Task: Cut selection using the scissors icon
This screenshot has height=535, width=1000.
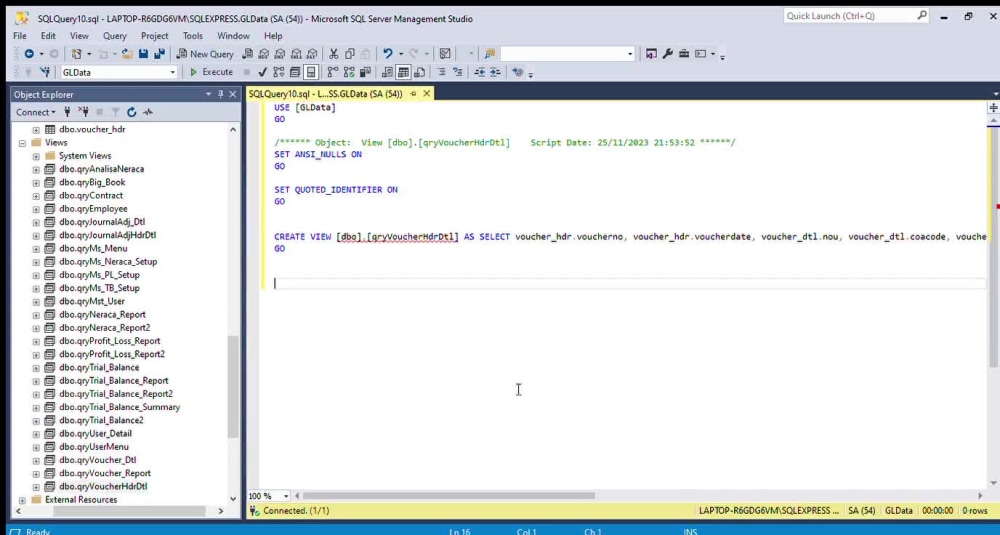Action: pyautogui.click(x=334, y=54)
